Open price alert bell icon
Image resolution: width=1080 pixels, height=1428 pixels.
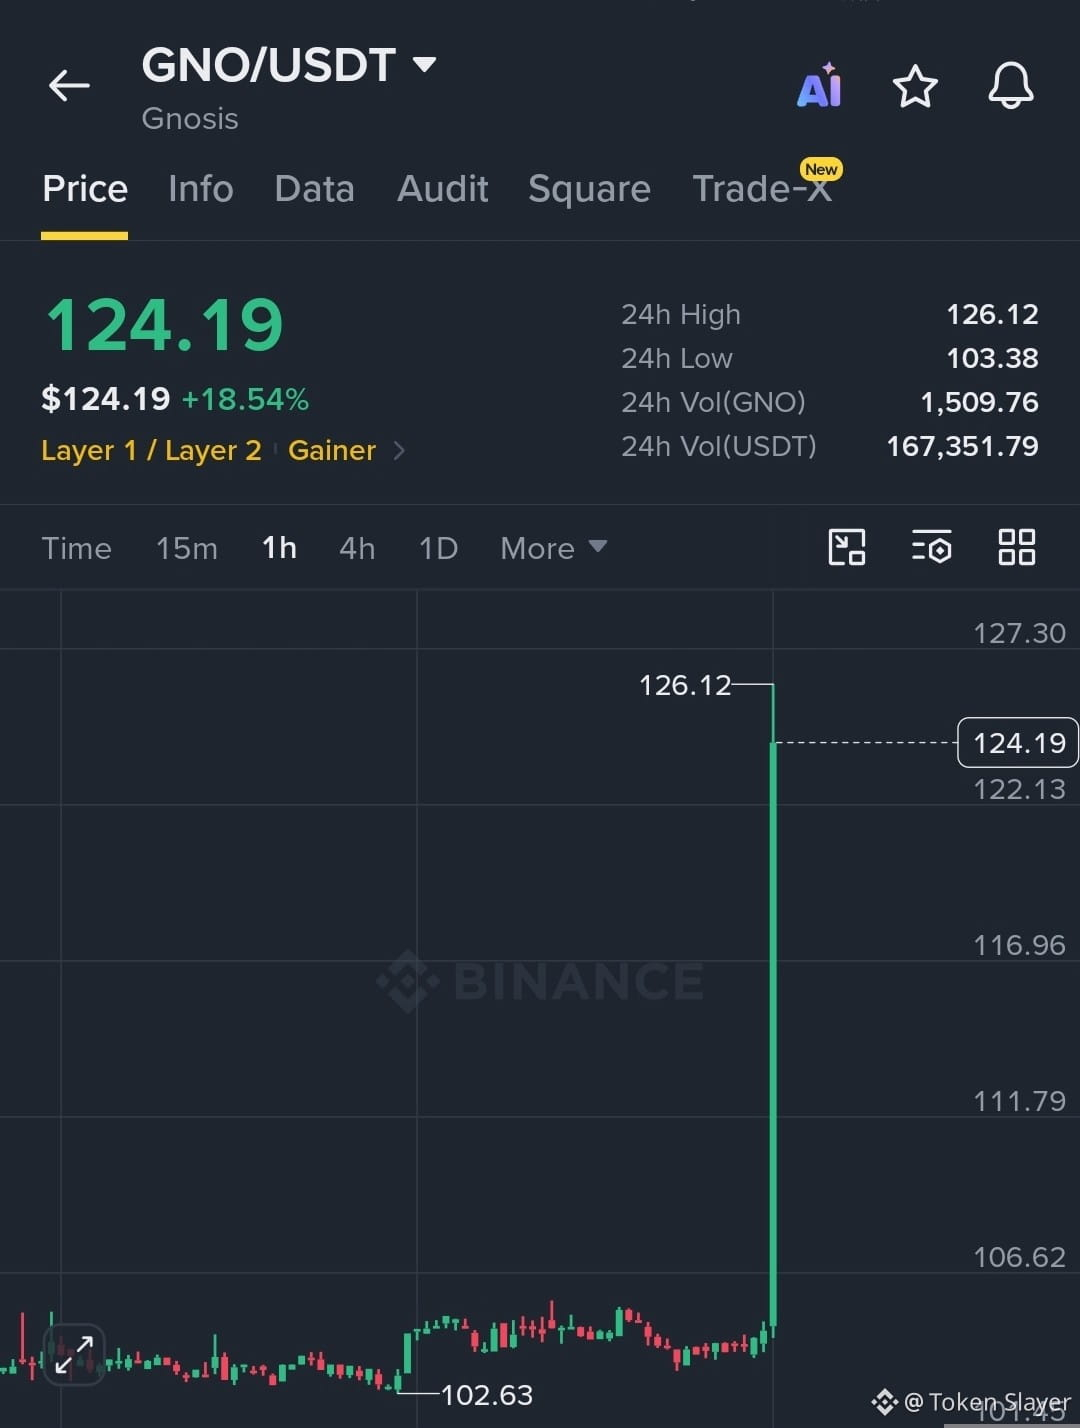pos(1011,85)
